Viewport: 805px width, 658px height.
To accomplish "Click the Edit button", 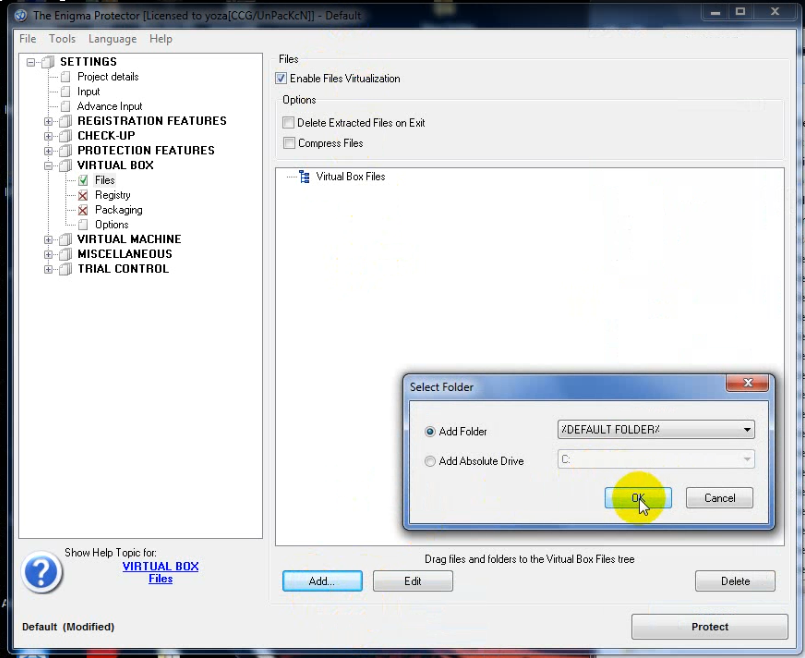I will [413, 581].
